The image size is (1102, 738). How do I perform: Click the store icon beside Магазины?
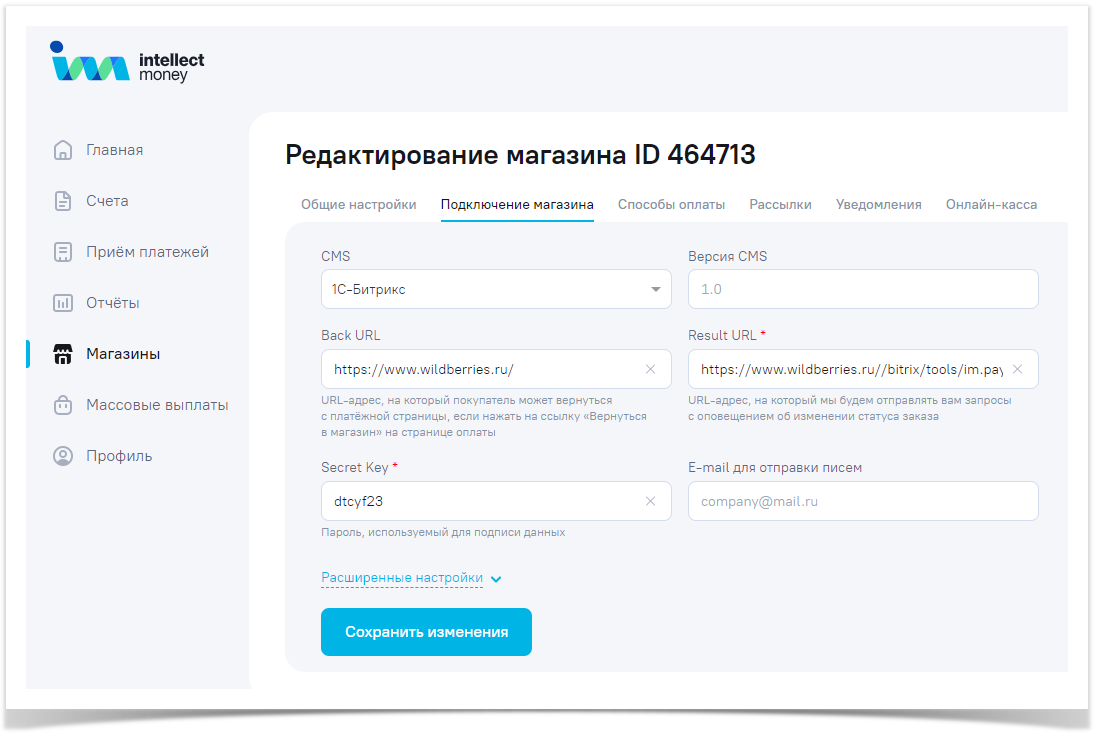pyautogui.click(x=63, y=354)
